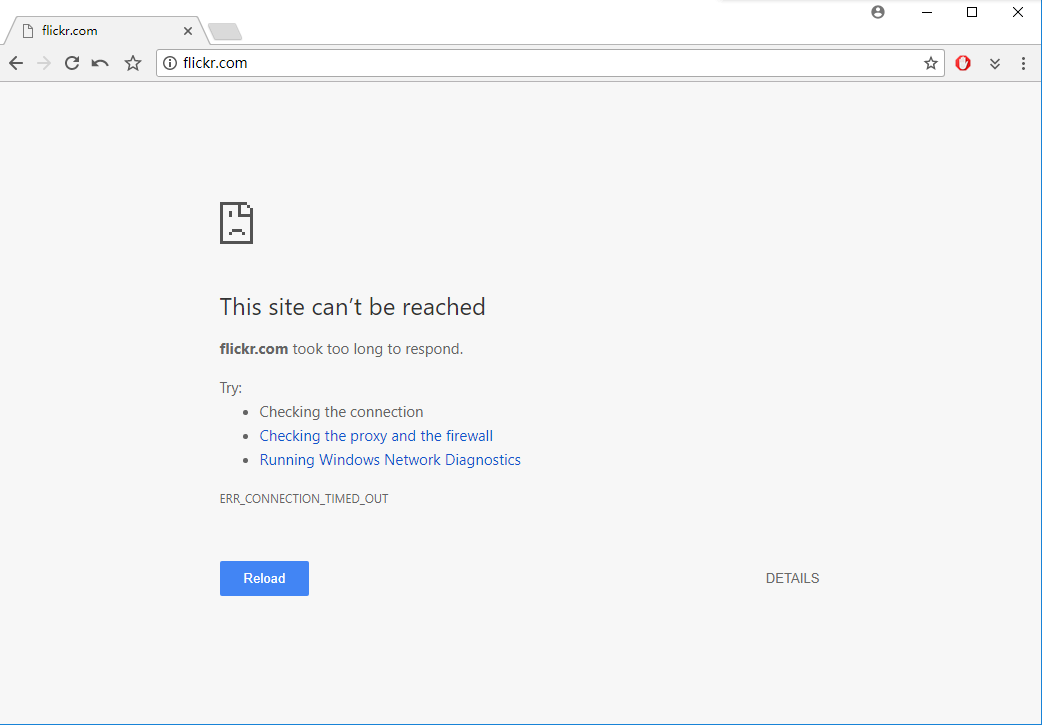The height and width of the screenshot is (725, 1042).
Task: Click the 'This site can't be reached' heading
Action: [352, 307]
